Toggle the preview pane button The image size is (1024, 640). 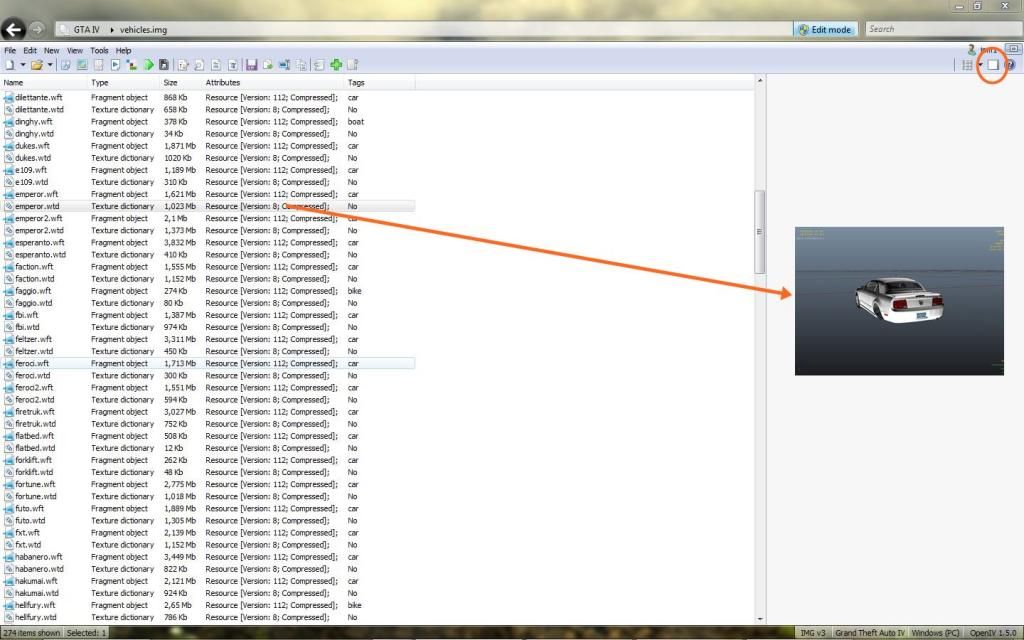click(993, 65)
